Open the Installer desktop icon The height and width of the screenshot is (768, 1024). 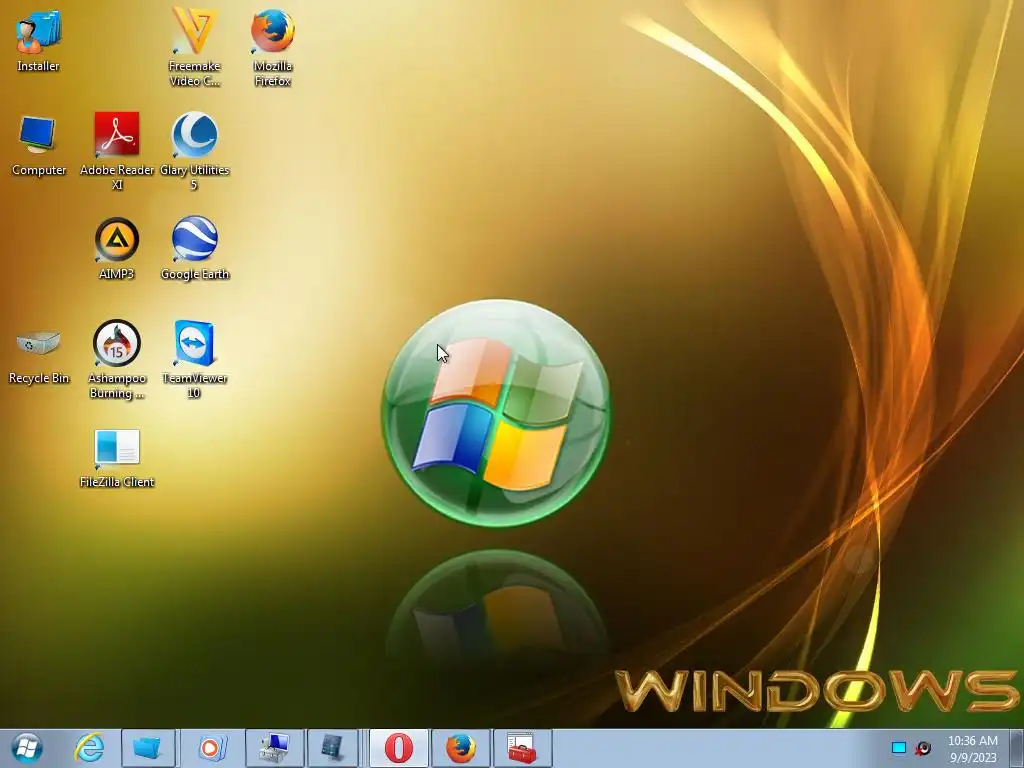(38, 40)
